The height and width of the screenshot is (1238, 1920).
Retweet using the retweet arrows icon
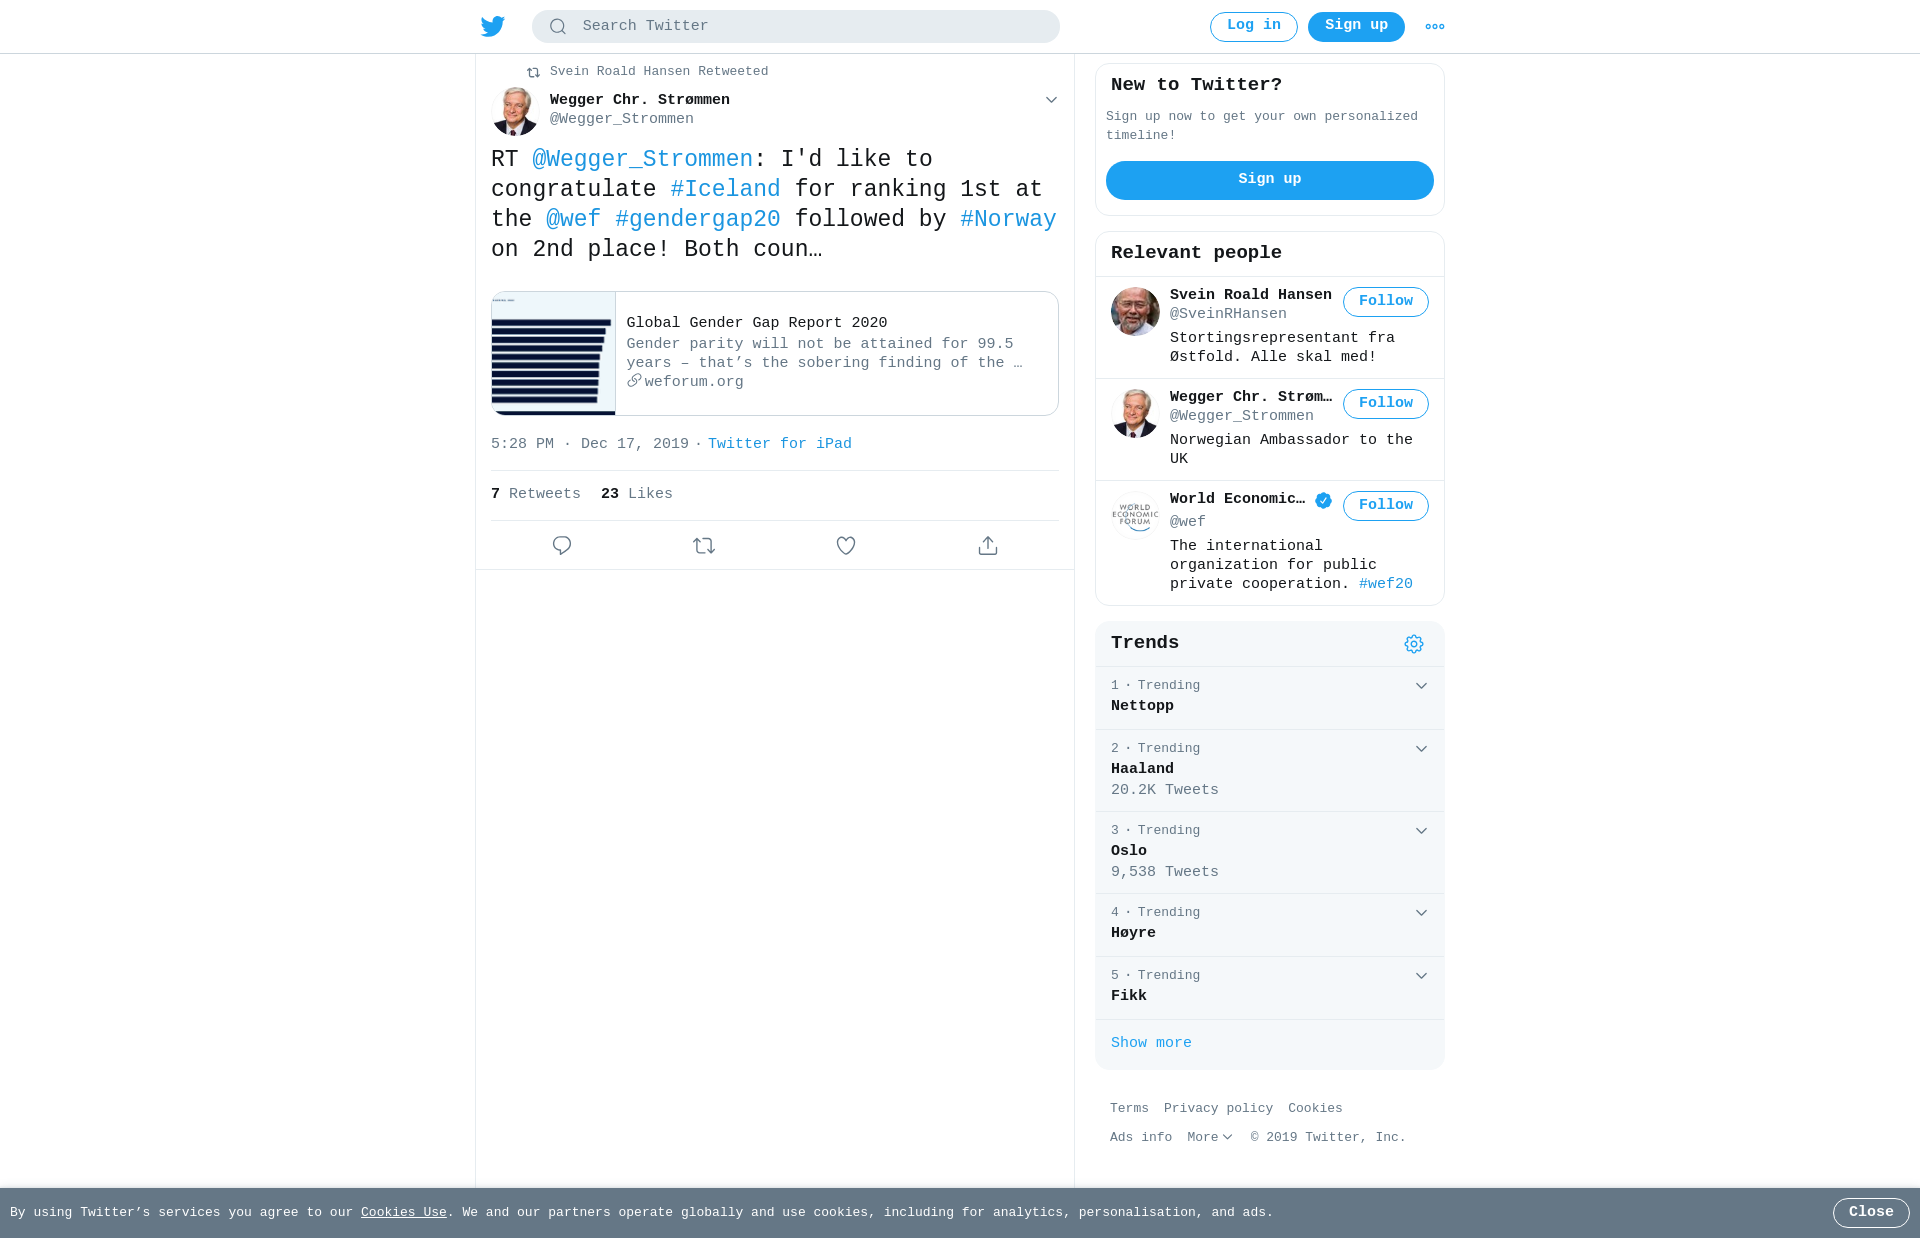click(704, 545)
